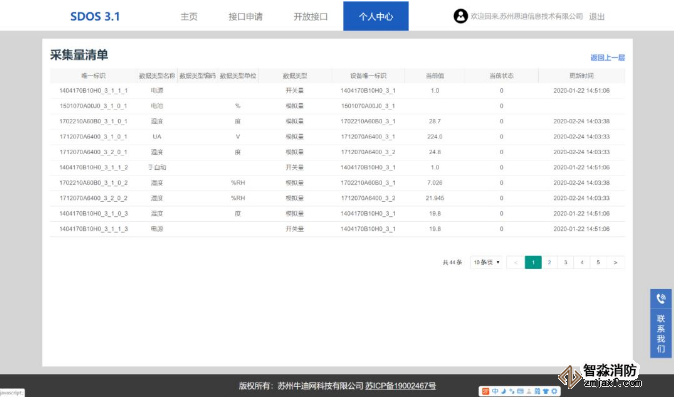Click the phone icon on contact widget
The width and height of the screenshot is (674, 398).
pyautogui.click(x=661, y=298)
